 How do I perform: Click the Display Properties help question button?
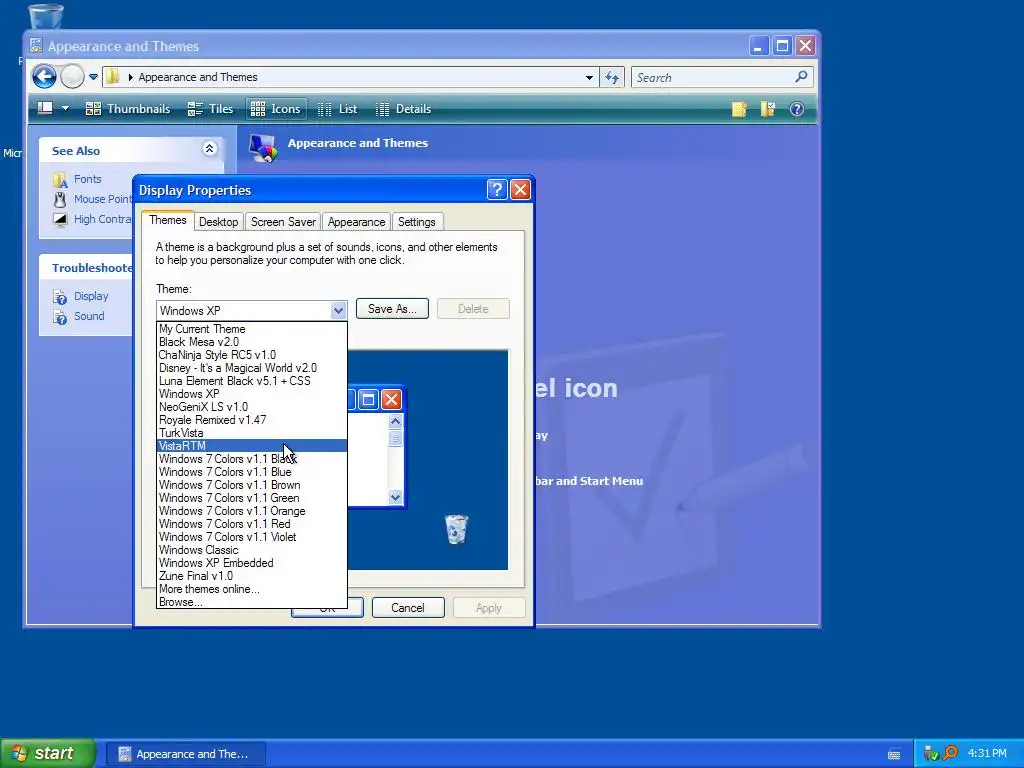(x=496, y=189)
